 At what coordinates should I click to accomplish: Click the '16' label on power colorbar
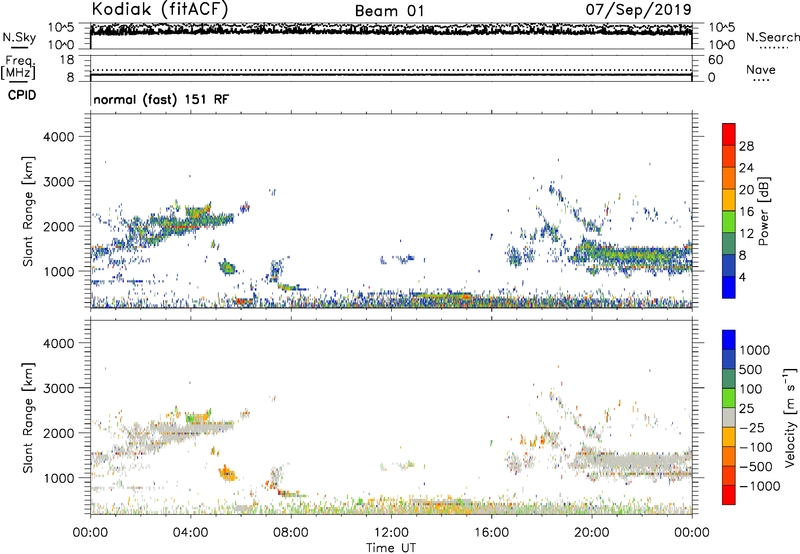tap(746, 212)
